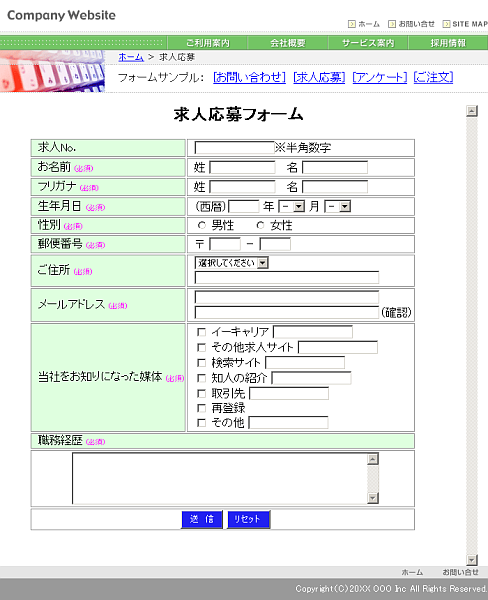Open the birth month dropdown

292,207
